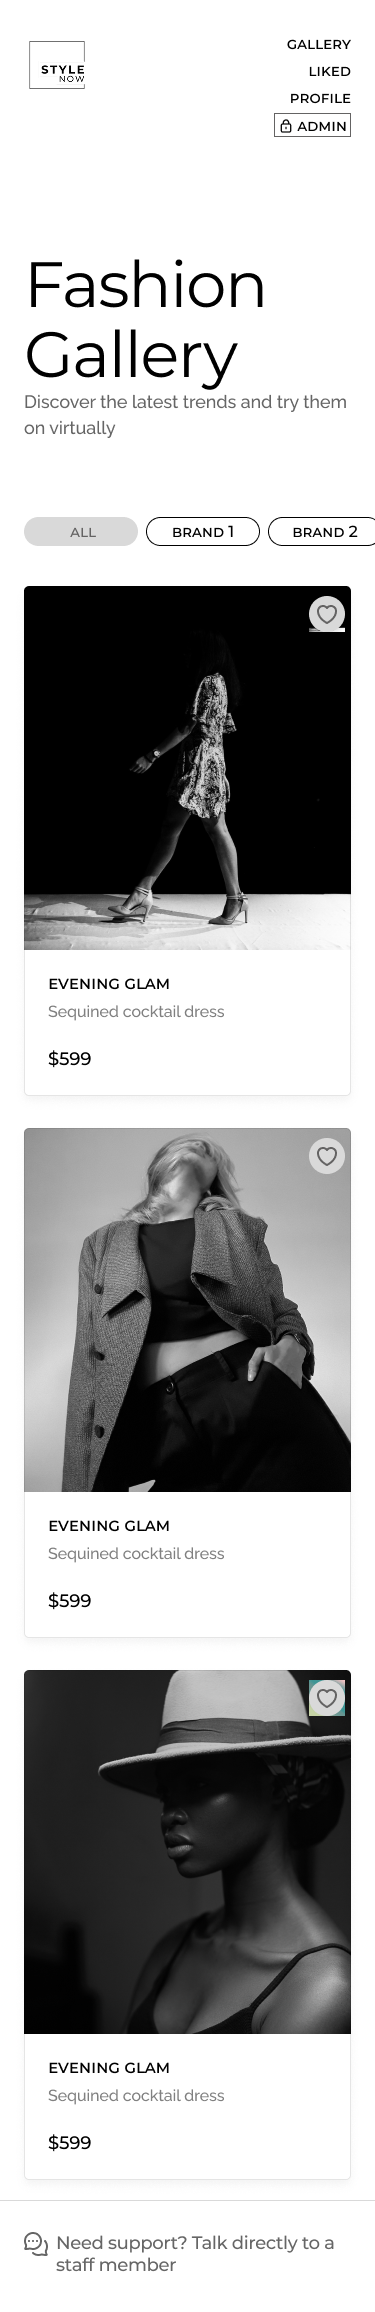Click the Style Now logo
375x2312 pixels.
point(57,66)
